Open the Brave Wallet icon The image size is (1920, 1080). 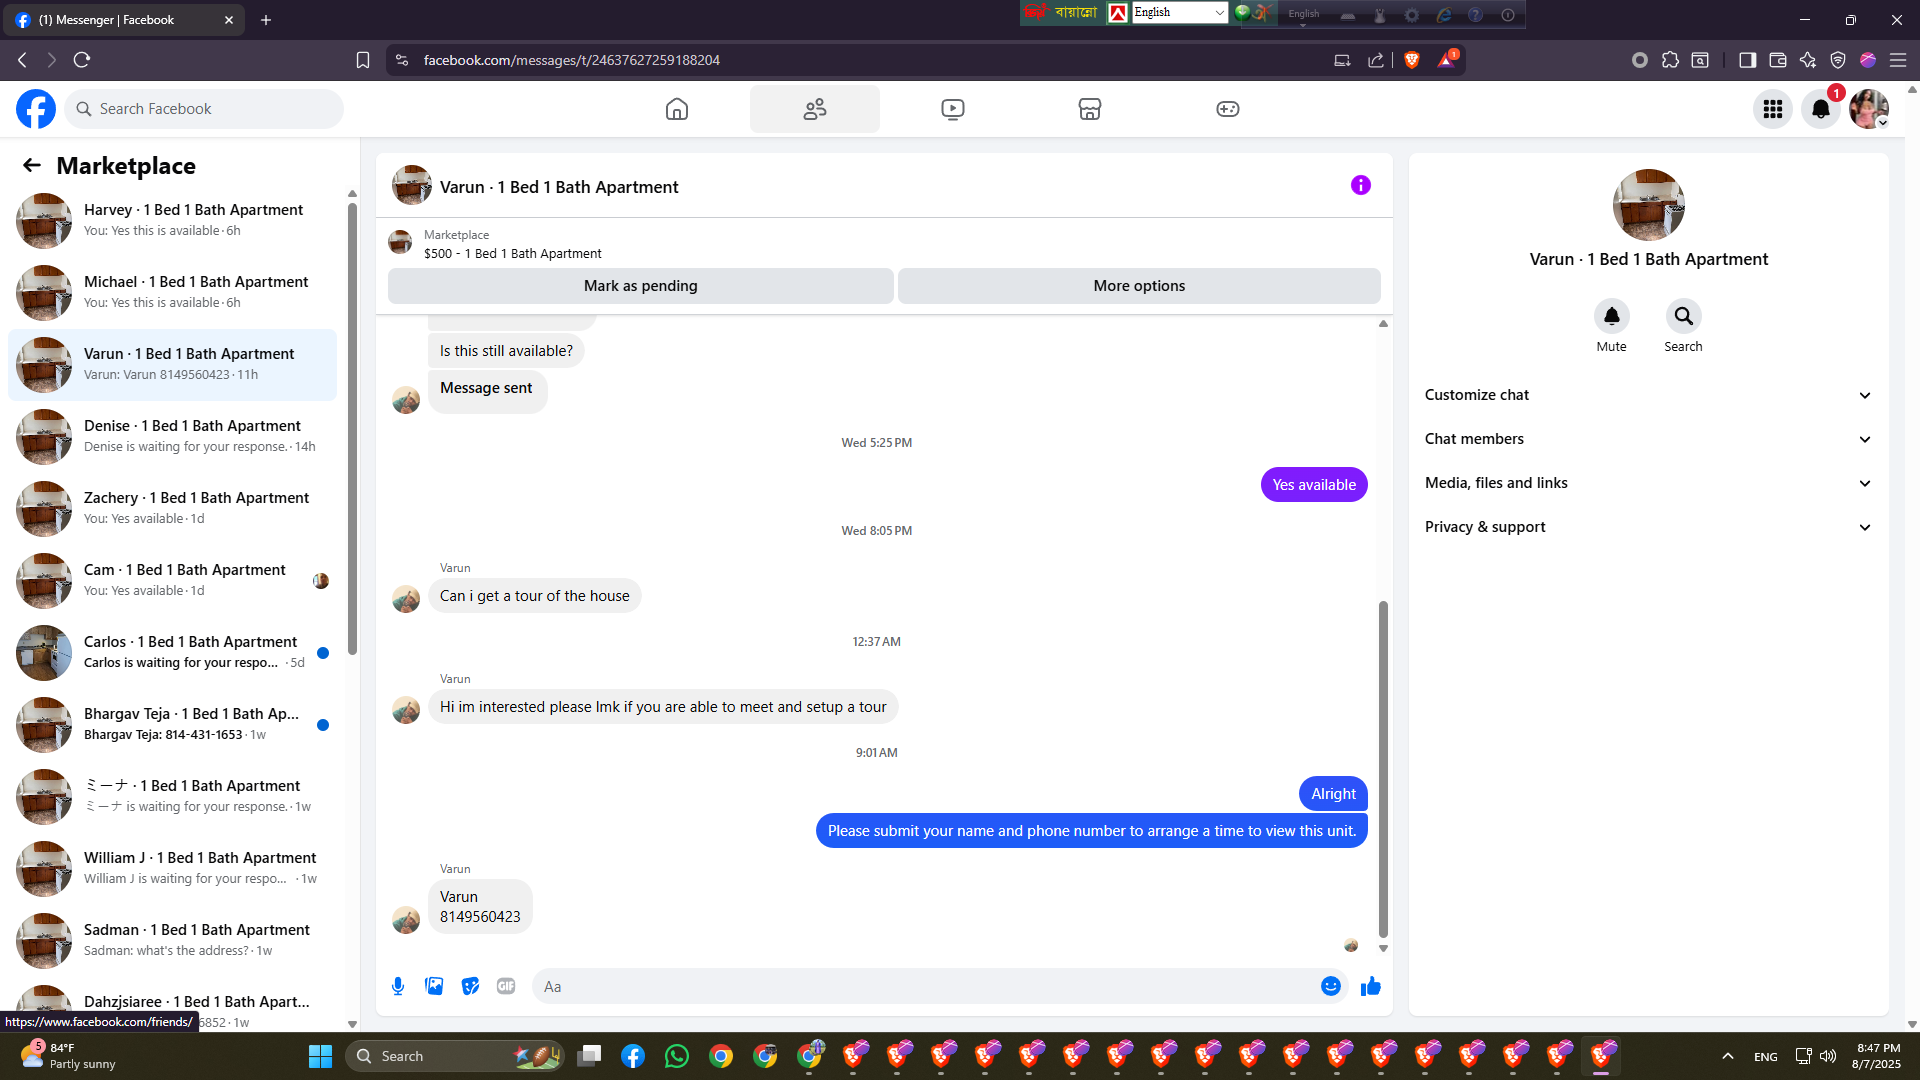click(1778, 60)
